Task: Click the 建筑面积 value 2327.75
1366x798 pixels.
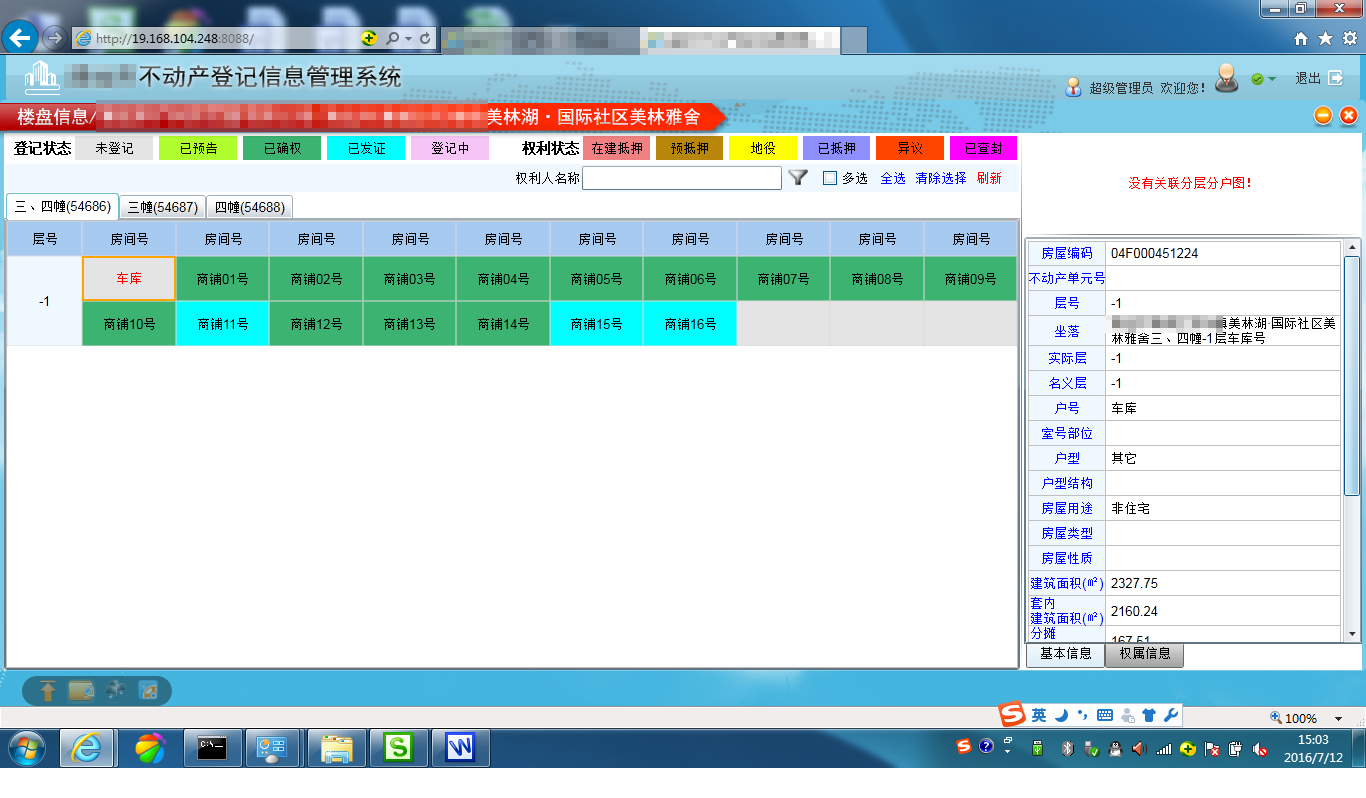Action: coord(1135,583)
